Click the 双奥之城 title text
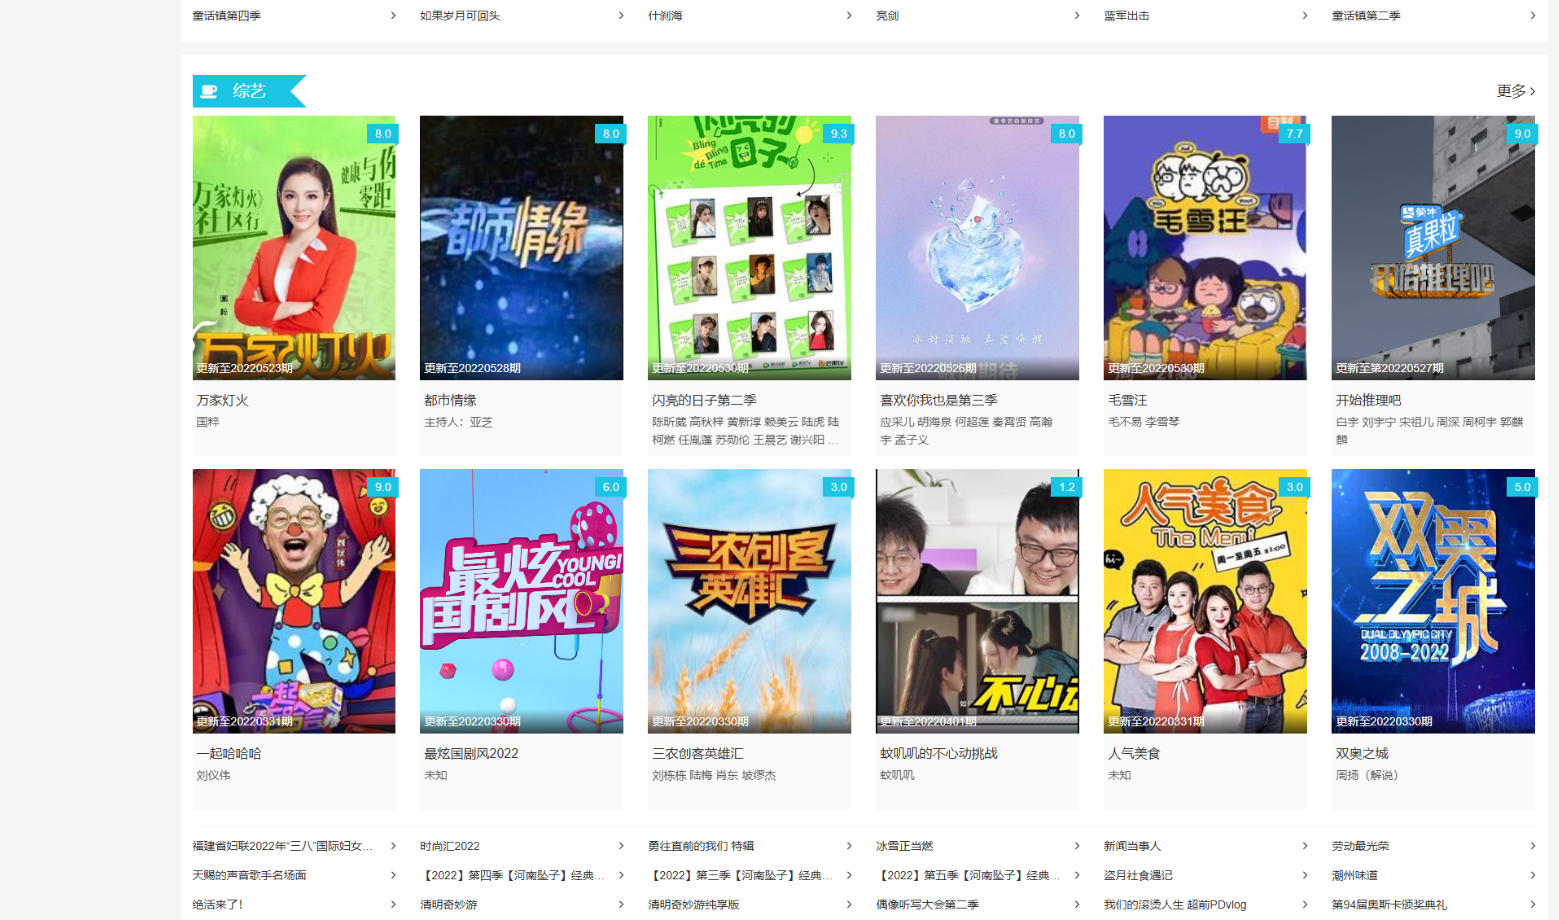Image resolution: width=1559 pixels, height=920 pixels. tap(1361, 753)
